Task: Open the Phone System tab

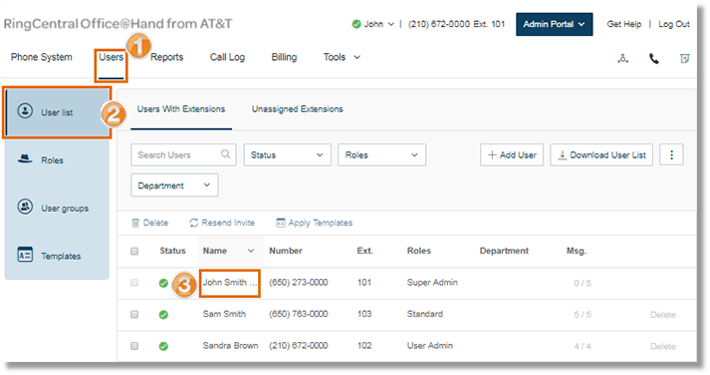Action: point(42,57)
